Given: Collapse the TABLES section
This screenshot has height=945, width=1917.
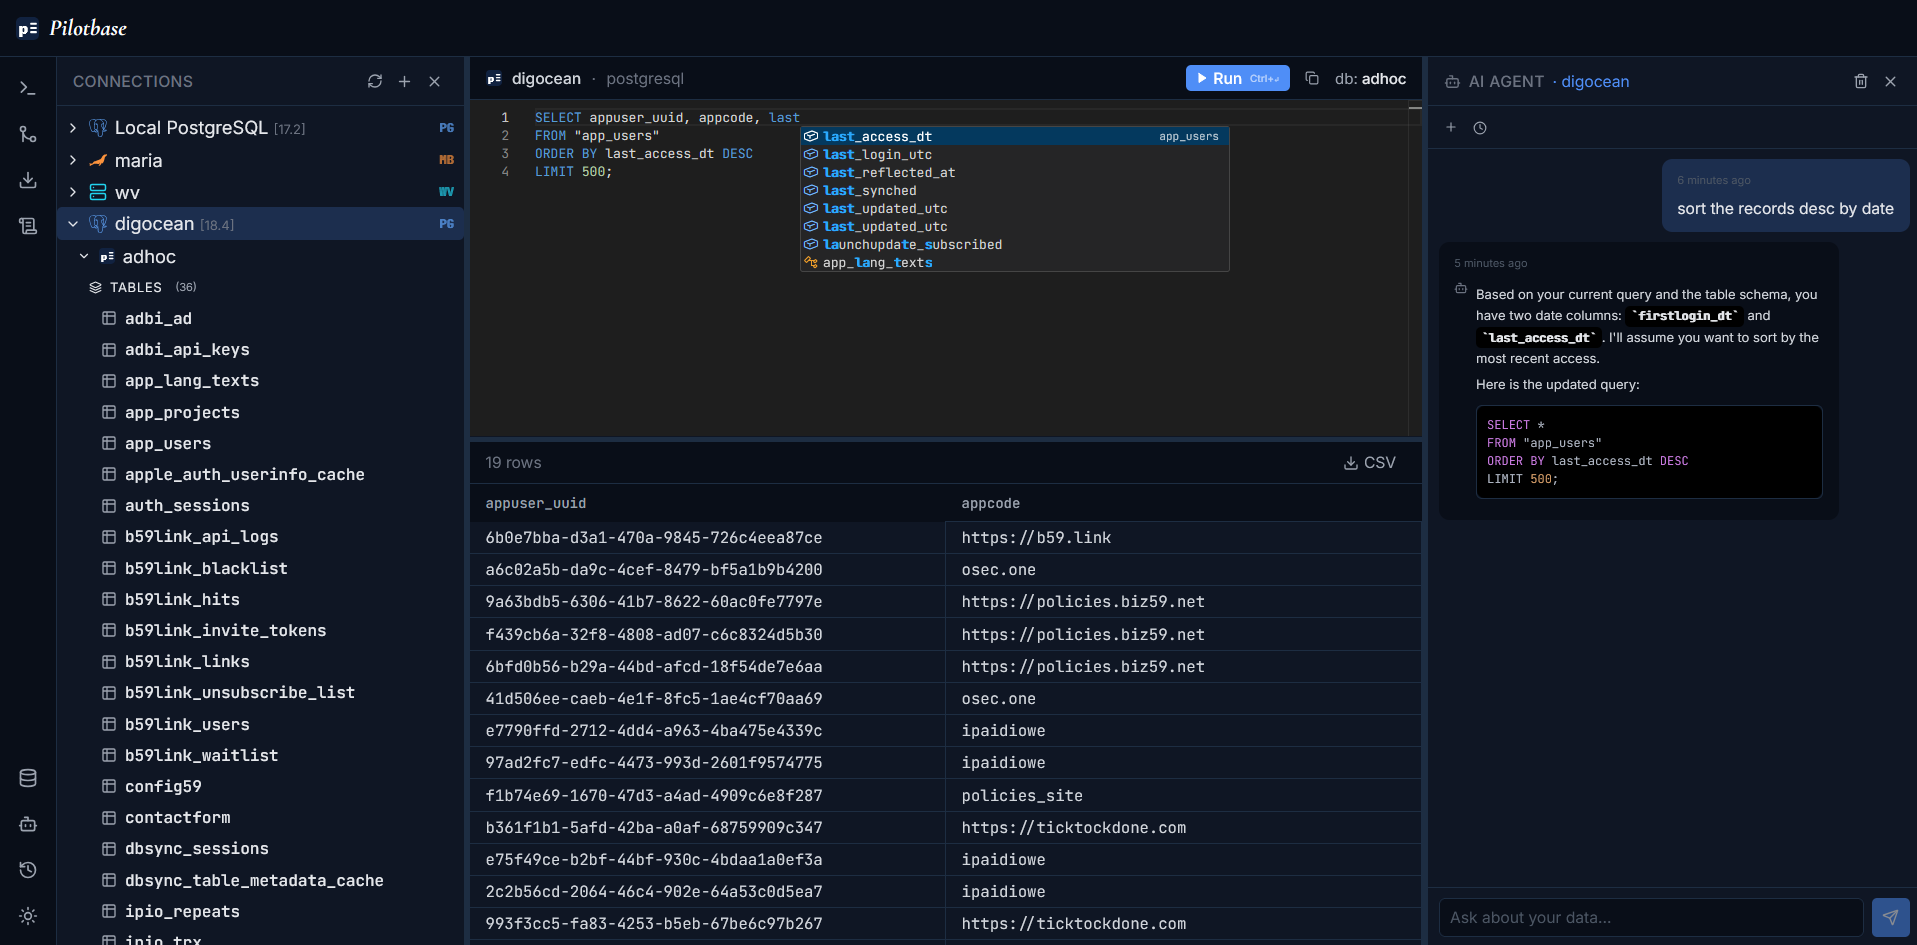Looking at the screenshot, I should (142, 287).
